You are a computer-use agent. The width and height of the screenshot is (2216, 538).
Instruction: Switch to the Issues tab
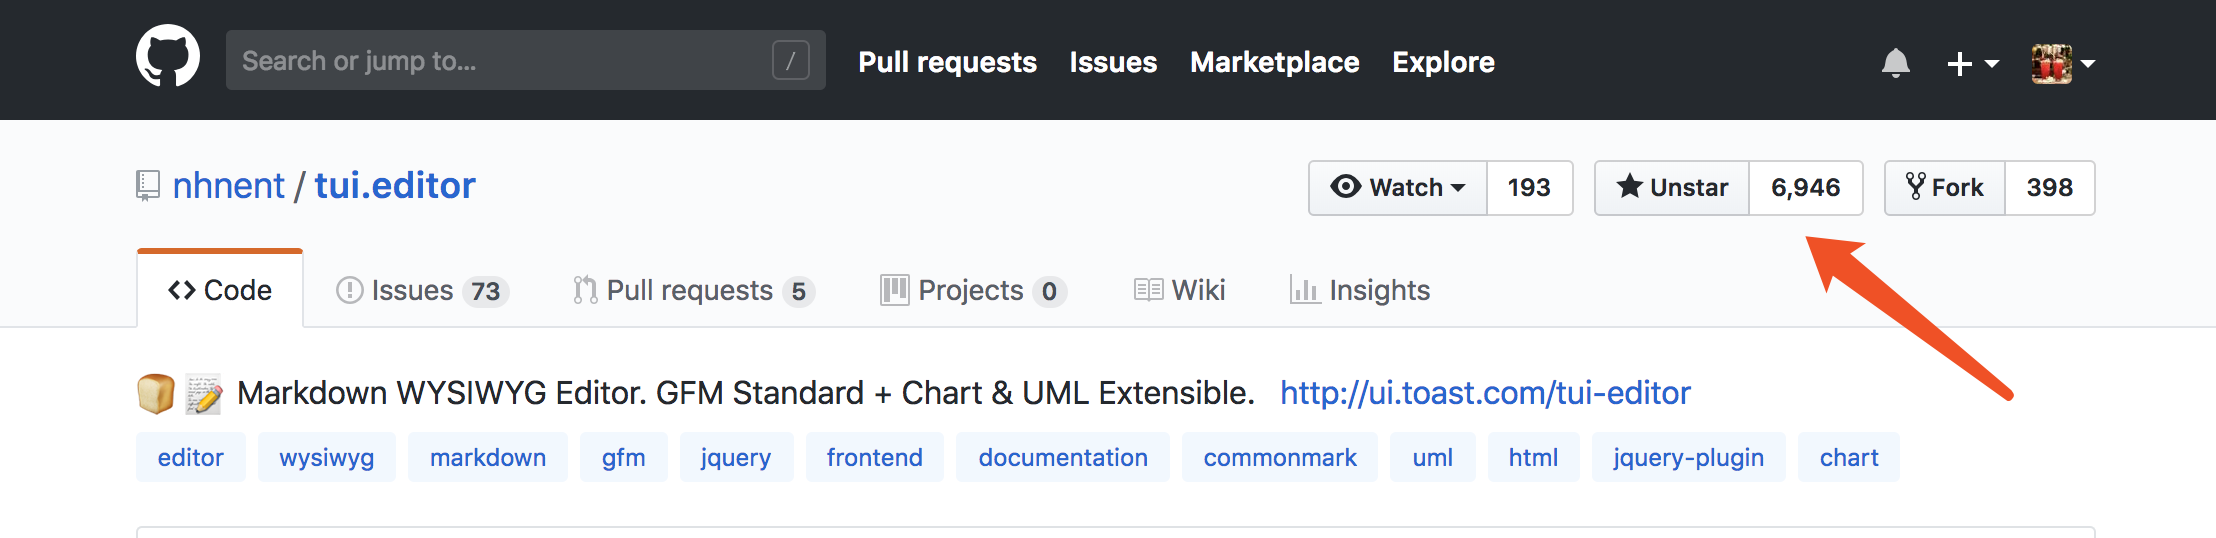(422, 290)
